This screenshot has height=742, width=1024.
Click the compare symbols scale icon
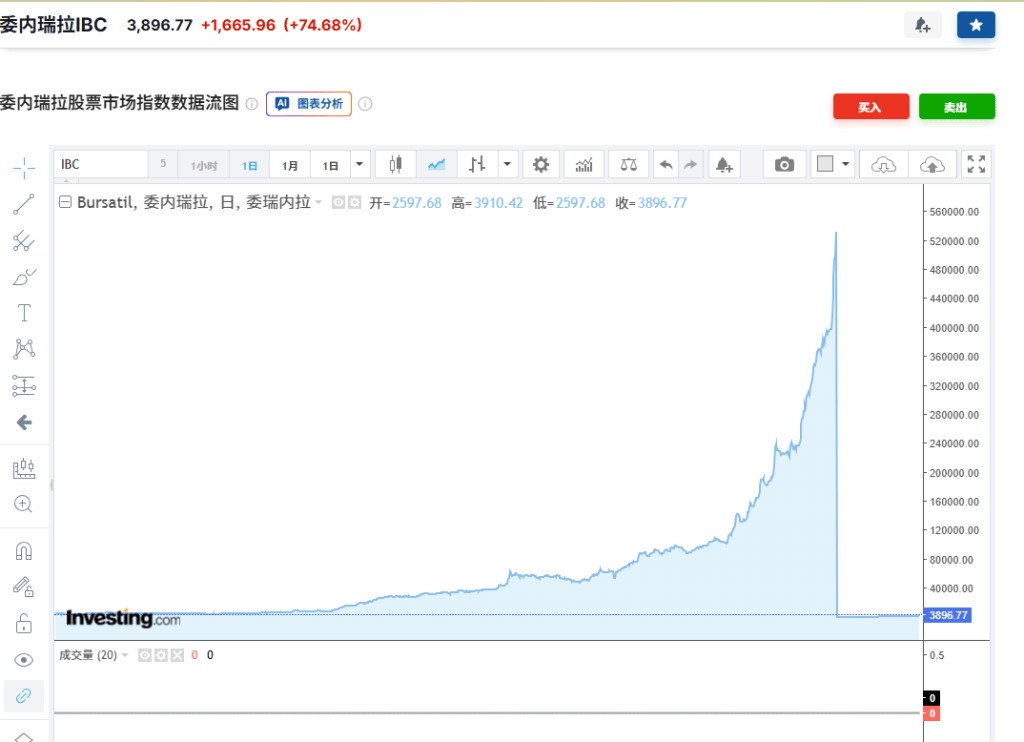point(628,165)
